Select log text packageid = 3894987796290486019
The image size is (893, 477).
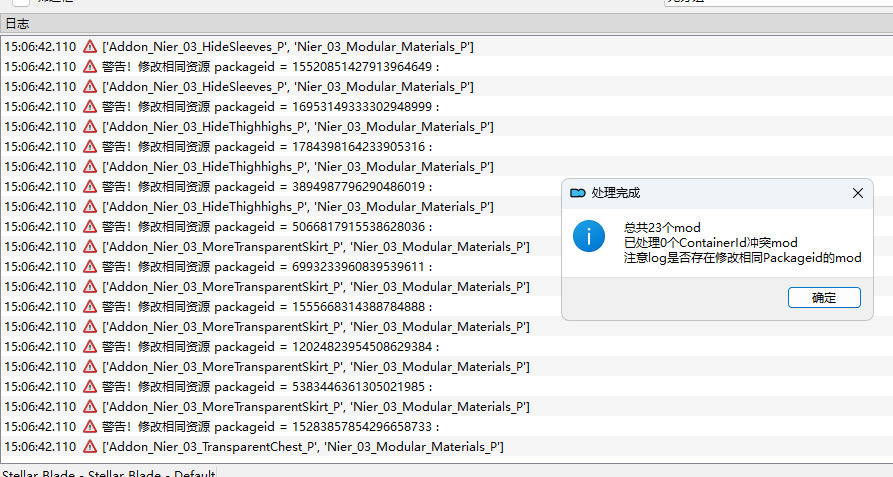[x=323, y=187]
